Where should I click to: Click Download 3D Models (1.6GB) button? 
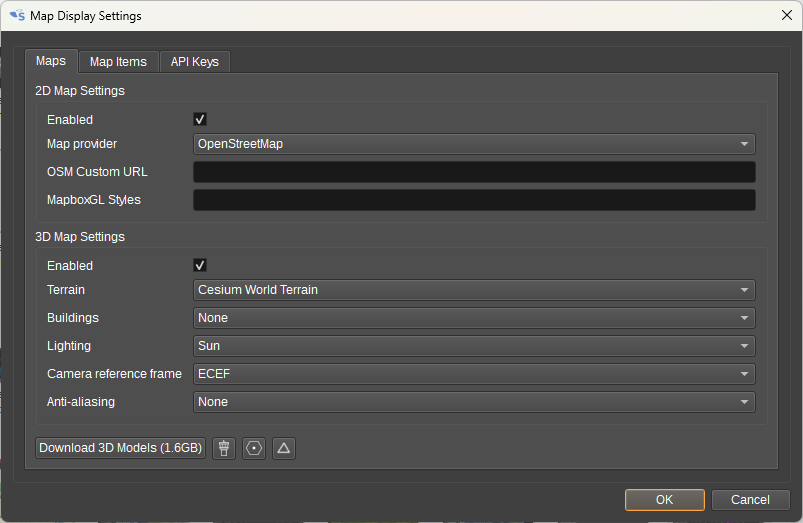(x=120, y=448)
